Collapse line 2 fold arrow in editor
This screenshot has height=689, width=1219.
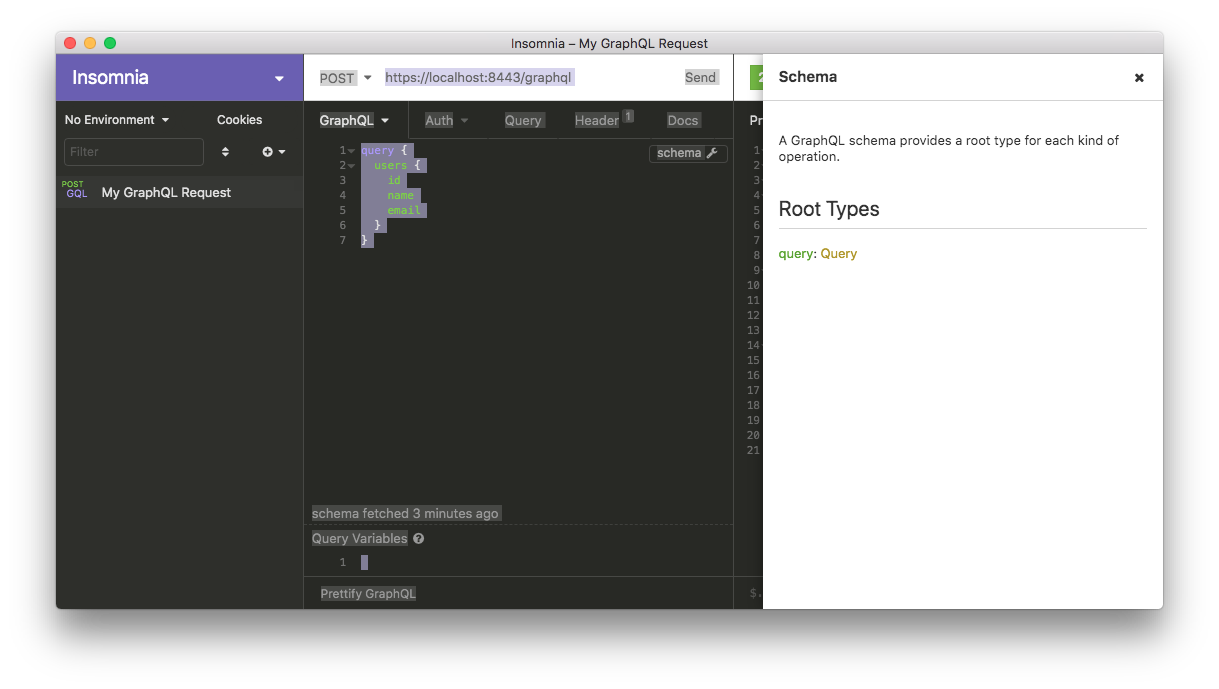click(x=352, y=166)
